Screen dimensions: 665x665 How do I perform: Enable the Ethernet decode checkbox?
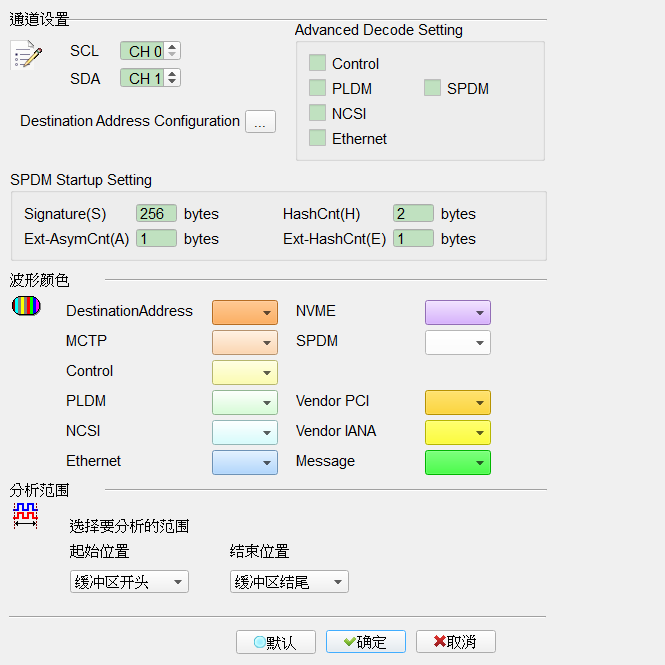(317, 138)
